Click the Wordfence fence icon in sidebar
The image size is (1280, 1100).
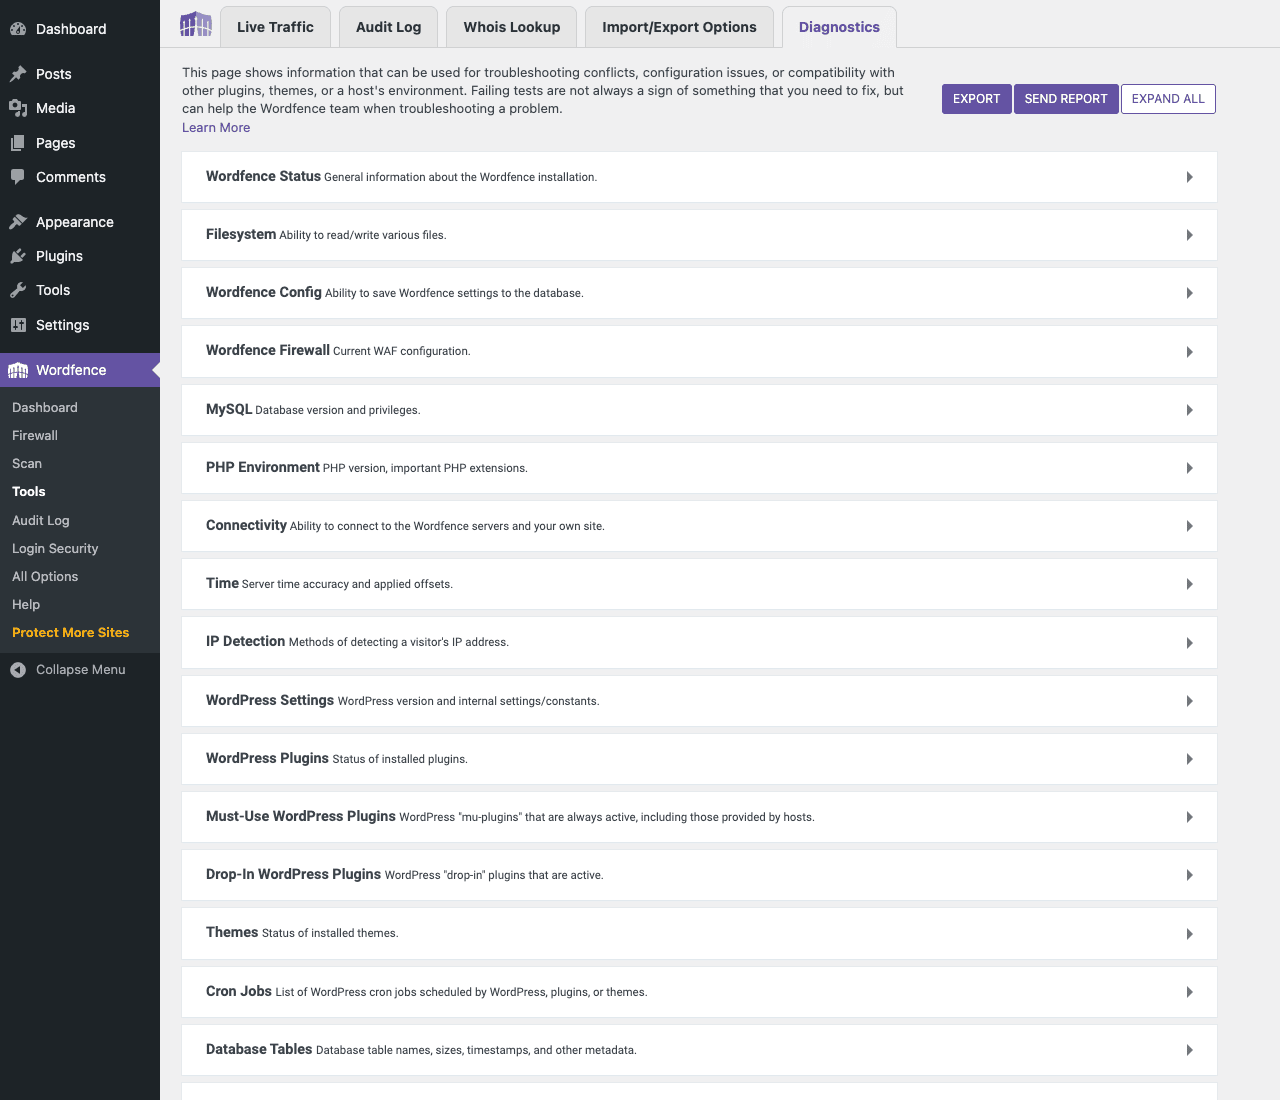pyautogui.click(x=18, y=370)
